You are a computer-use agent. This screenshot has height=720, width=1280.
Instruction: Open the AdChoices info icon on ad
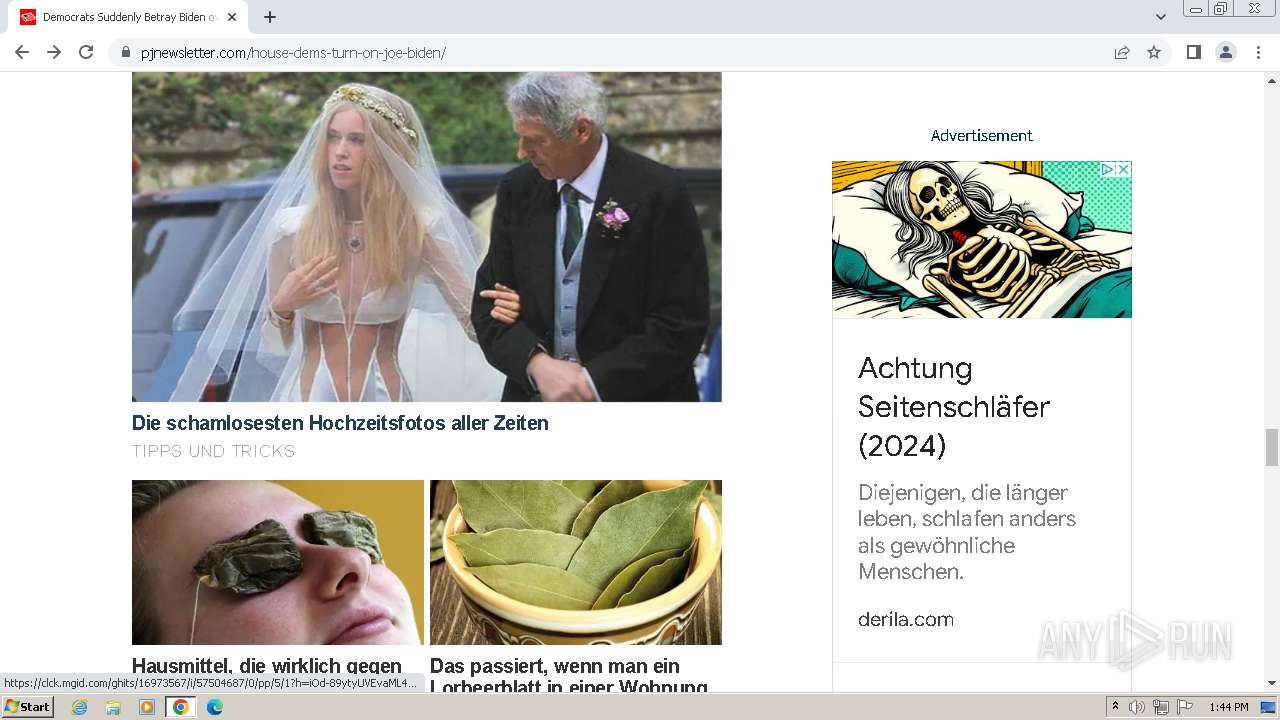(x=1107, y=169)
